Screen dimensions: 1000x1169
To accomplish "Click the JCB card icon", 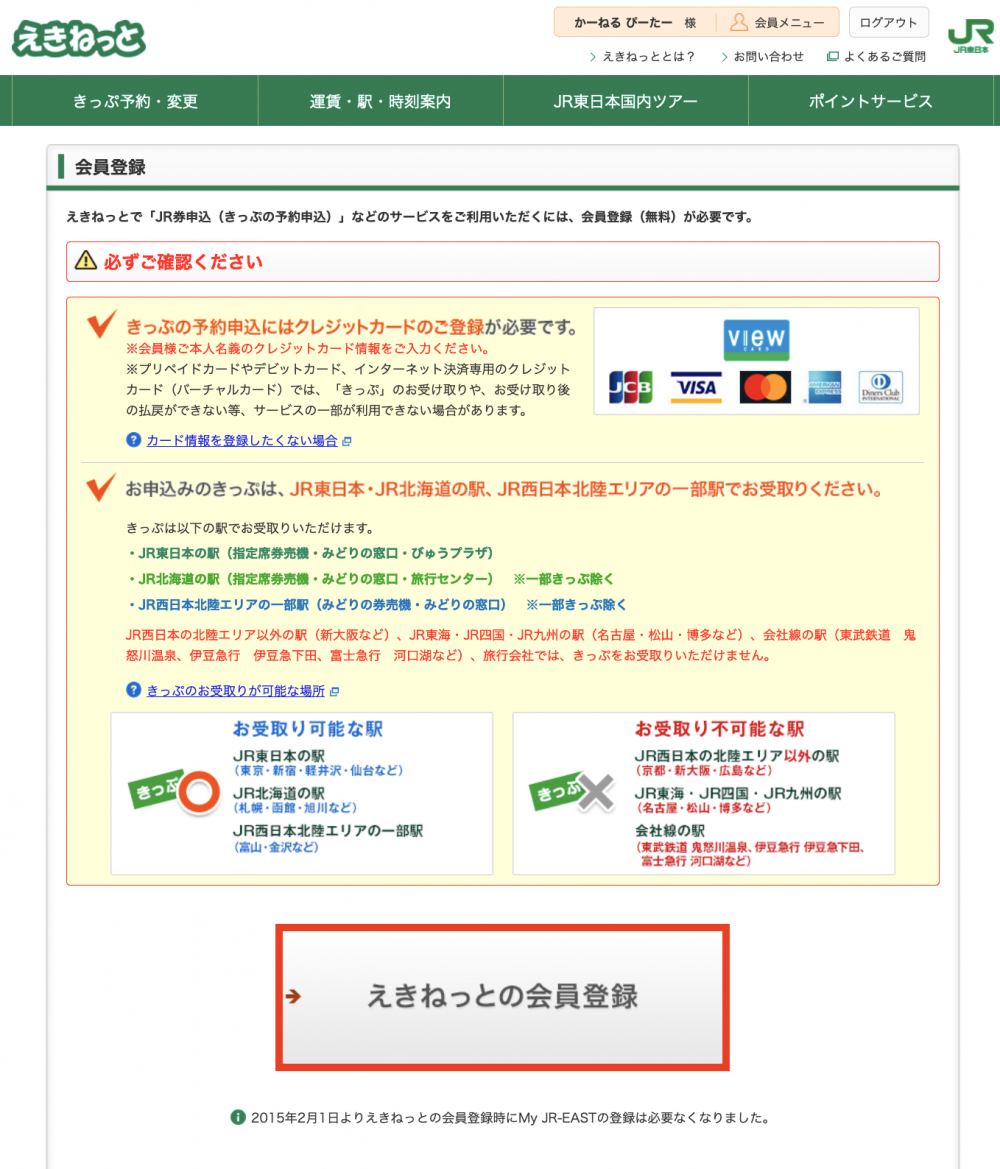I will click(x=630, y=387).
